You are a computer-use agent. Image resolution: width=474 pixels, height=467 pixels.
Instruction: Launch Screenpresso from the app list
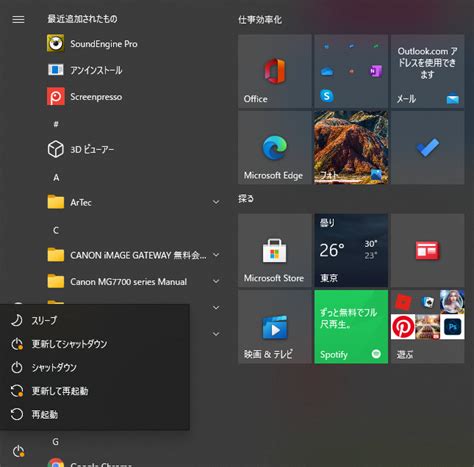pyautogui.click(x=133, y=97)
